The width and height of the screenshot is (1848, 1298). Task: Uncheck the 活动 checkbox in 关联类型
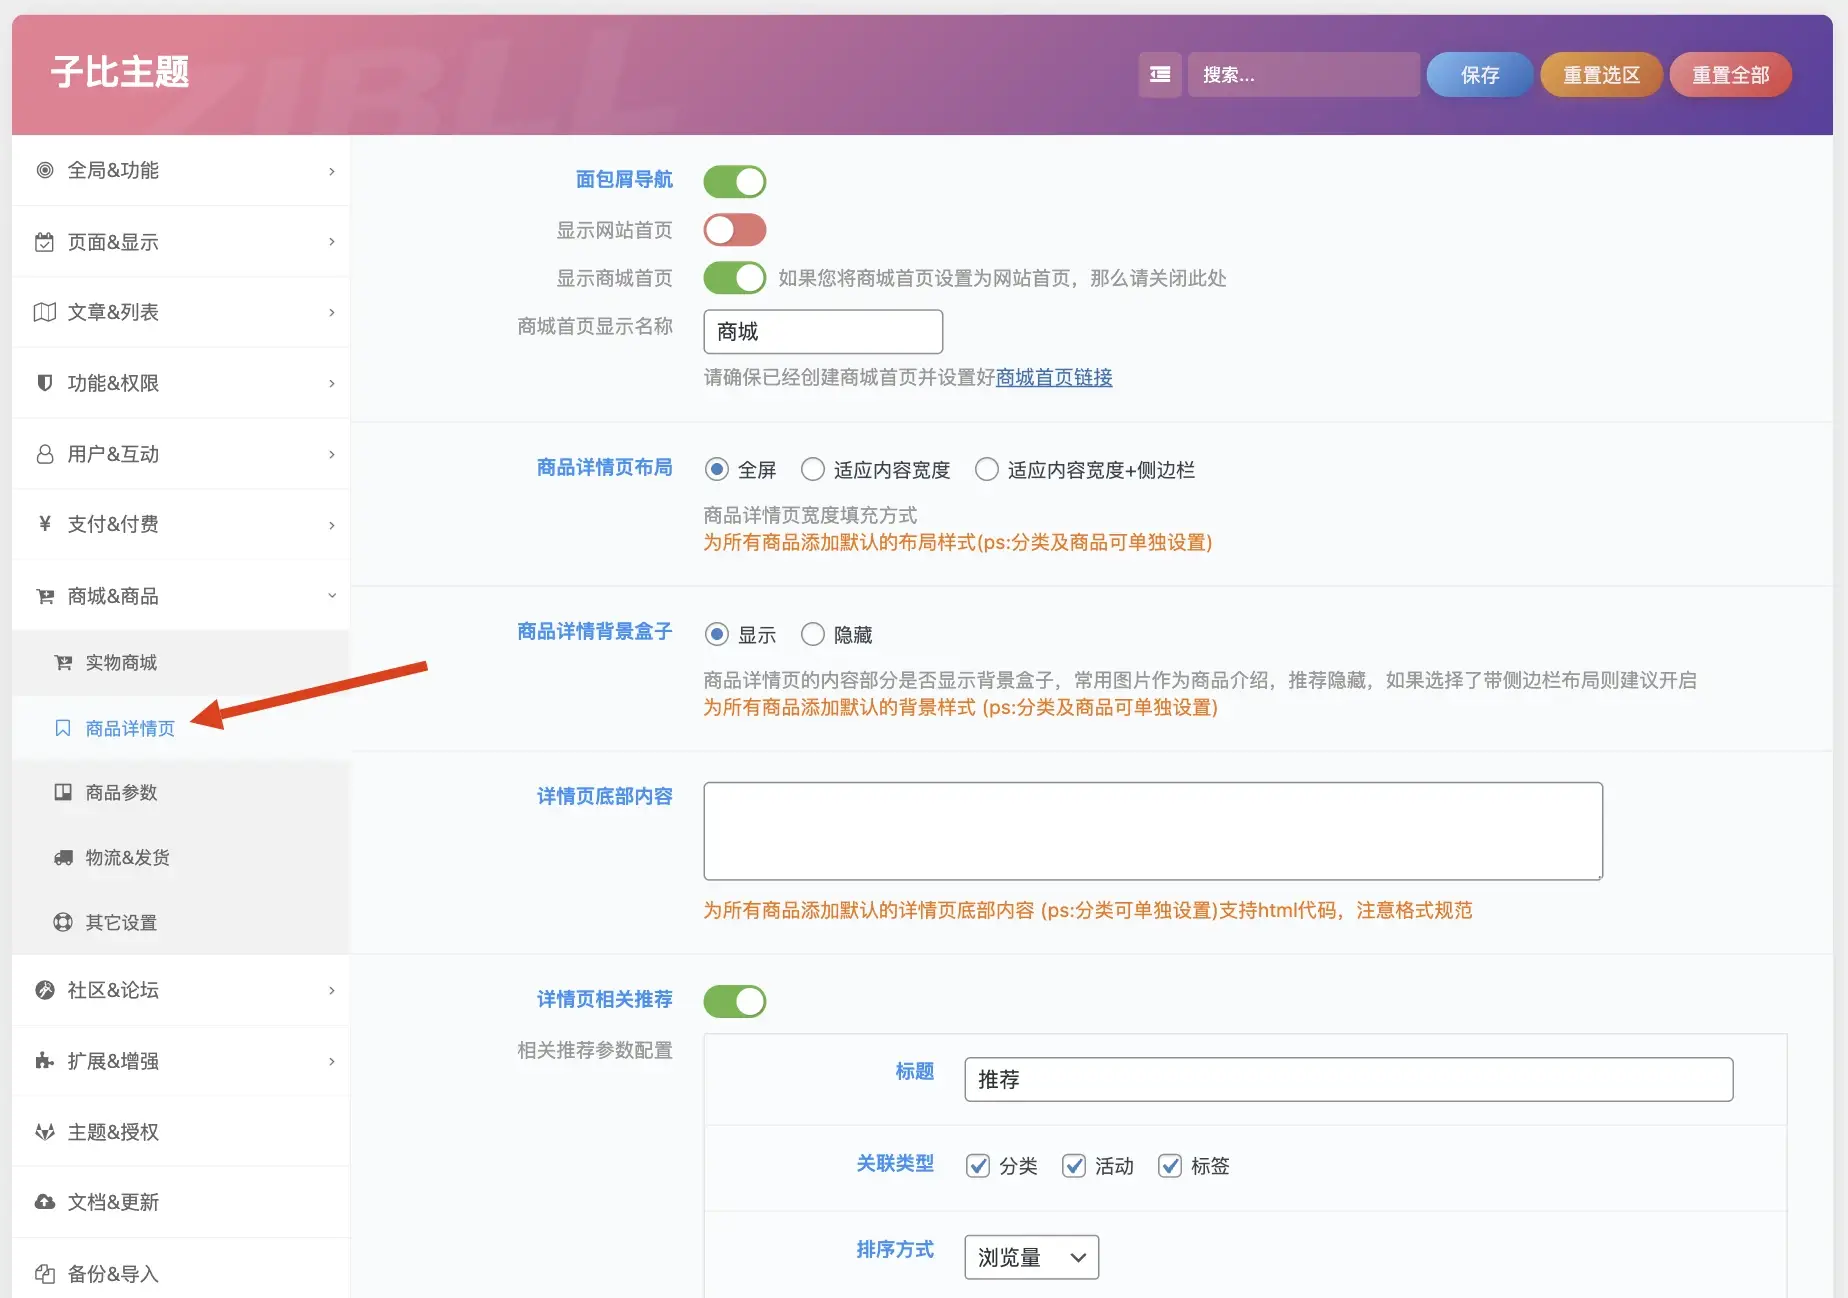click(x=1074, y=1166)
